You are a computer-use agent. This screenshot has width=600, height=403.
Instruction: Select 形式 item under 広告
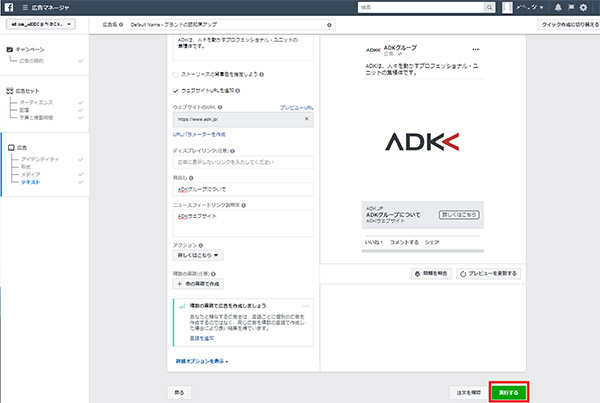coord(26,166)
